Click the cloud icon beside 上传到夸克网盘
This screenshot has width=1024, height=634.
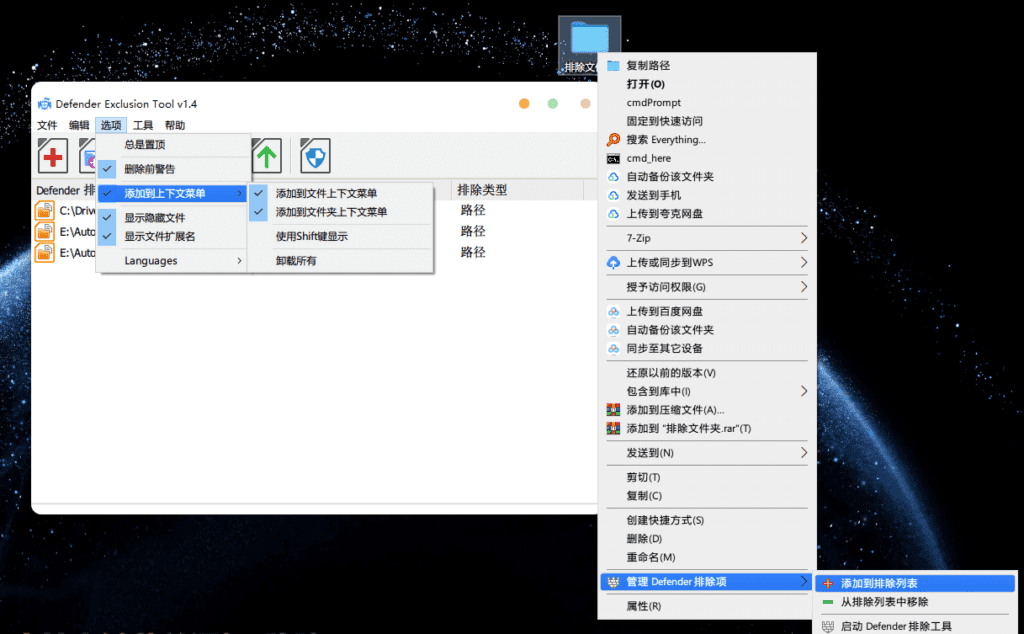click(x=613, y=214)
